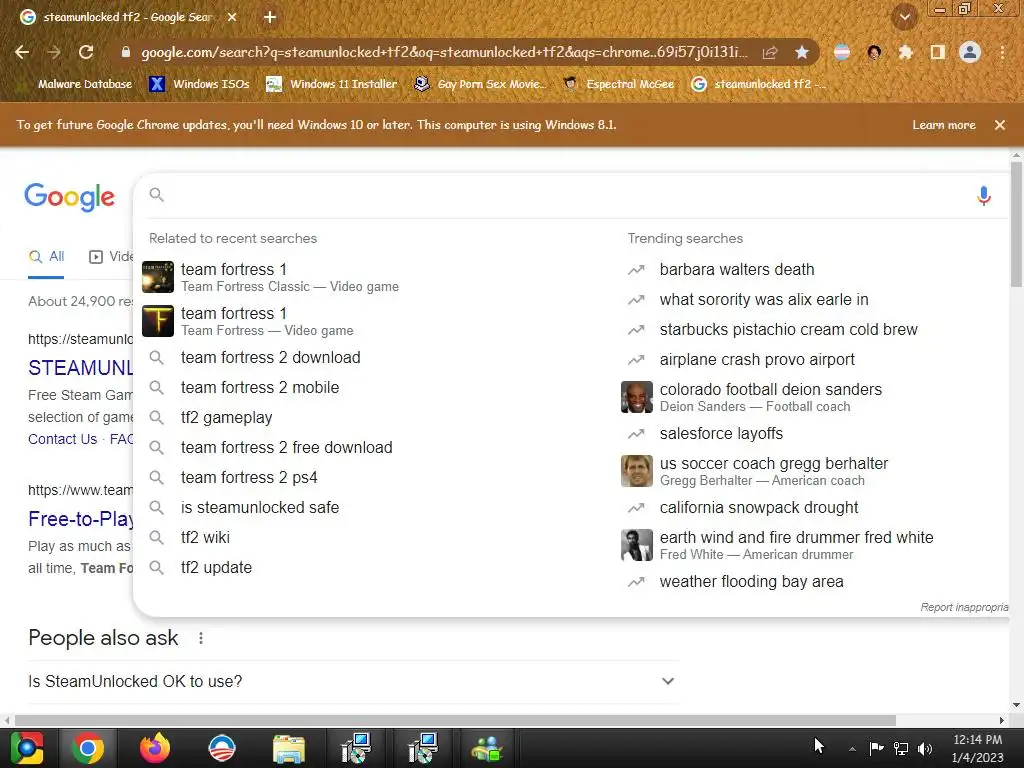This screenshot has width=1024, height=768.
Task: Click Fred White drummer thumbnail suggestion
Action: point(636,545)
